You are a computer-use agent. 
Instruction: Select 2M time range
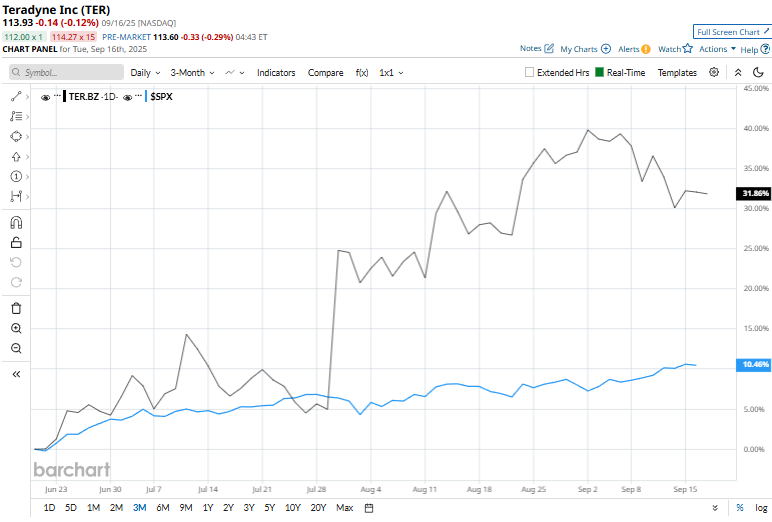pos(116,508)
